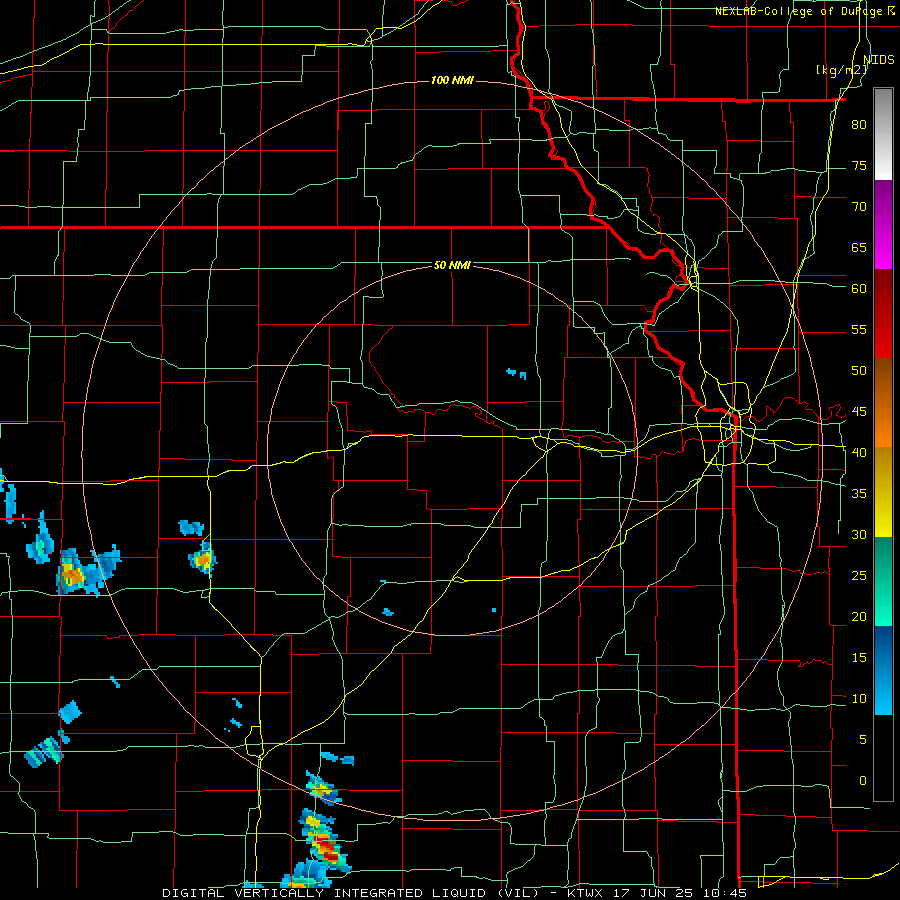
Task: Click the NIDS label near the color scale
Action: pos(879,59)
